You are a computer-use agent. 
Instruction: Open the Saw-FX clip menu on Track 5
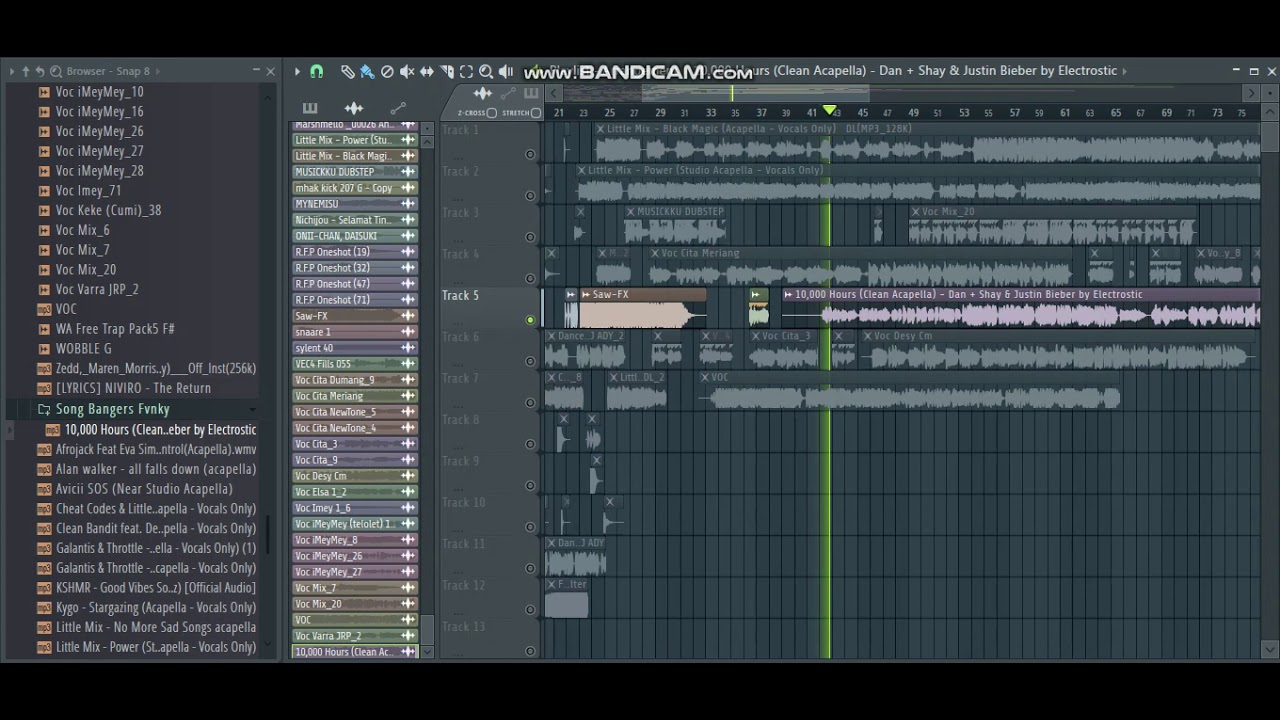point(586,294)
